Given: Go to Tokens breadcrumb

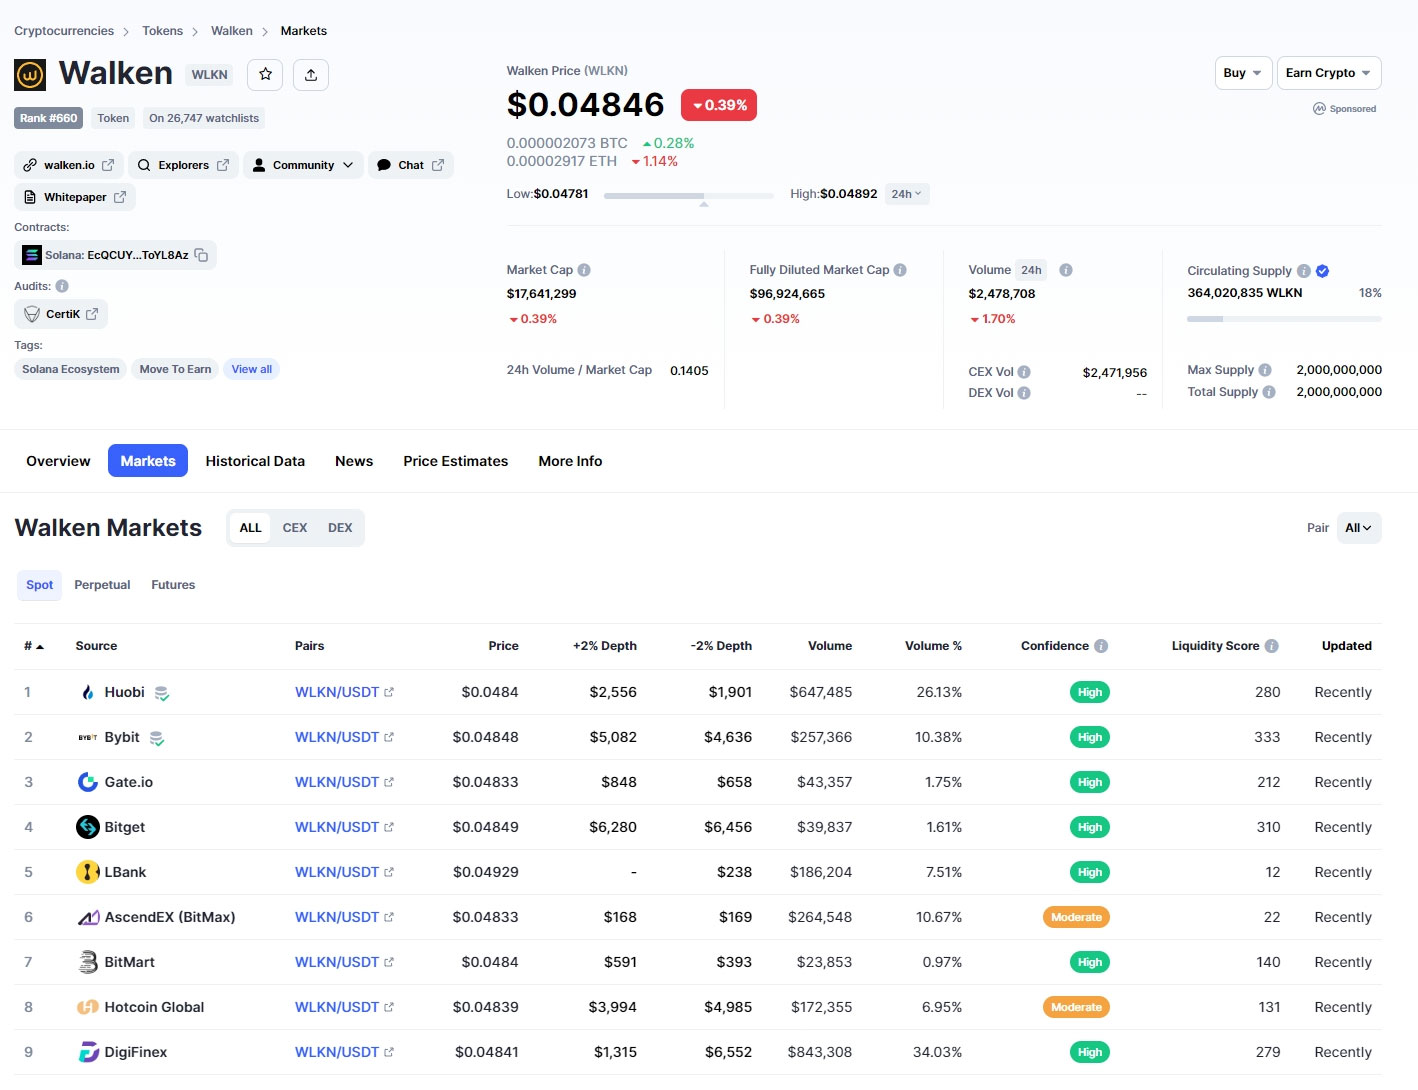Looking at the screenshot, I should click(x=162, y=31).
